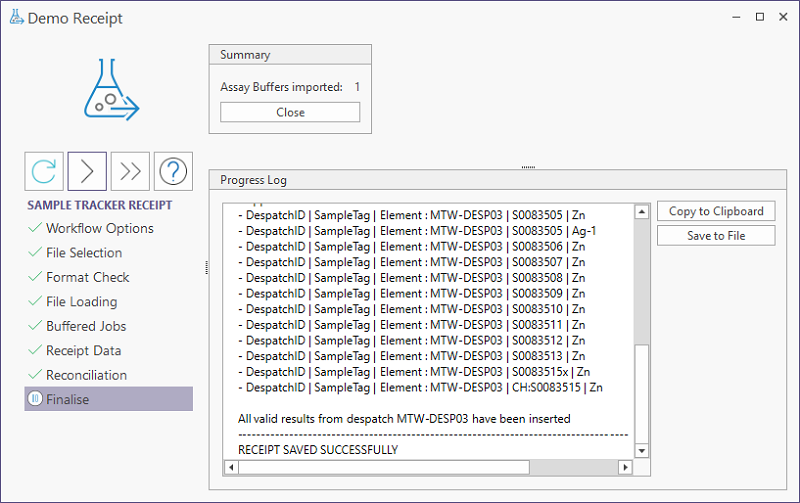Click the horizontal scrollbar thumb in log
Image resolution: width=800 pixels, height=503 pixels.
click(384, 467)
